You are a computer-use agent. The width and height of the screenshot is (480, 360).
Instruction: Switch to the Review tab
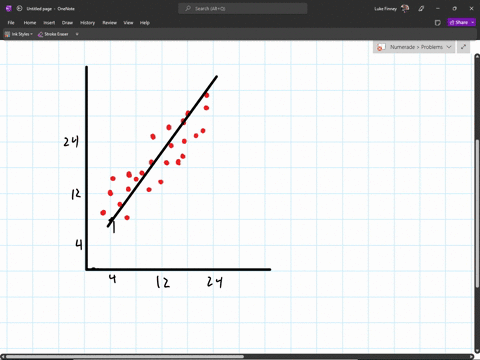click(x=109, y=23)
